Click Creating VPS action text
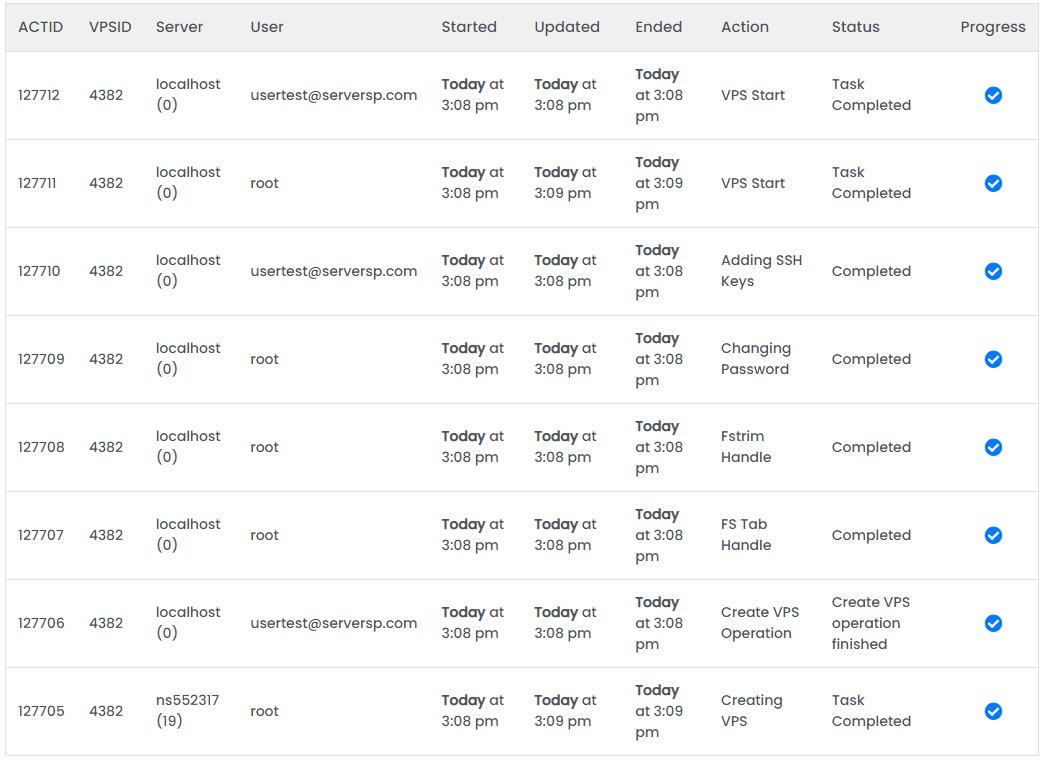The width and height of the screenshot is (1044, 761). pyautogui.click(x=751, y=710)
